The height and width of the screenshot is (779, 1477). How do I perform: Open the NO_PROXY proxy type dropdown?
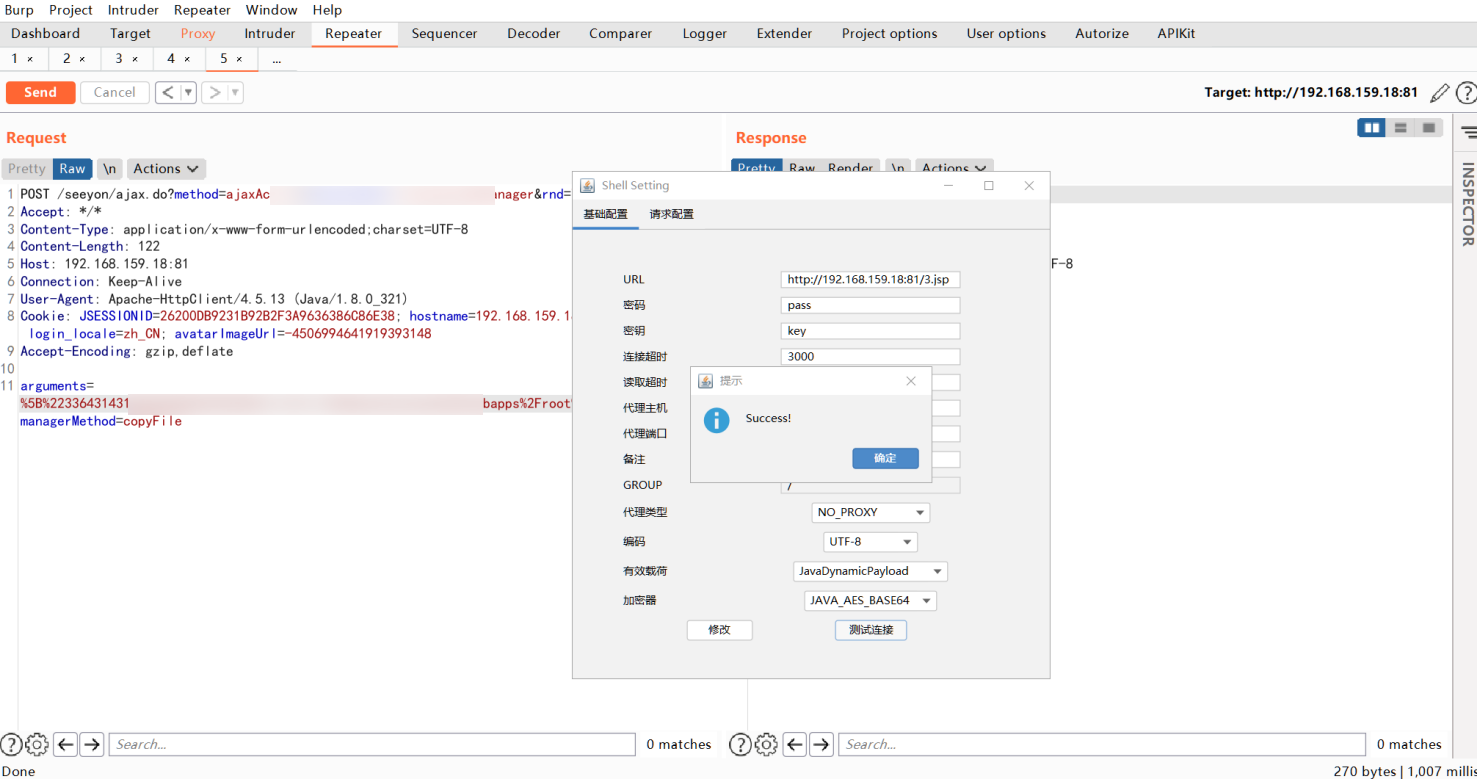click(x=870, y=512)
